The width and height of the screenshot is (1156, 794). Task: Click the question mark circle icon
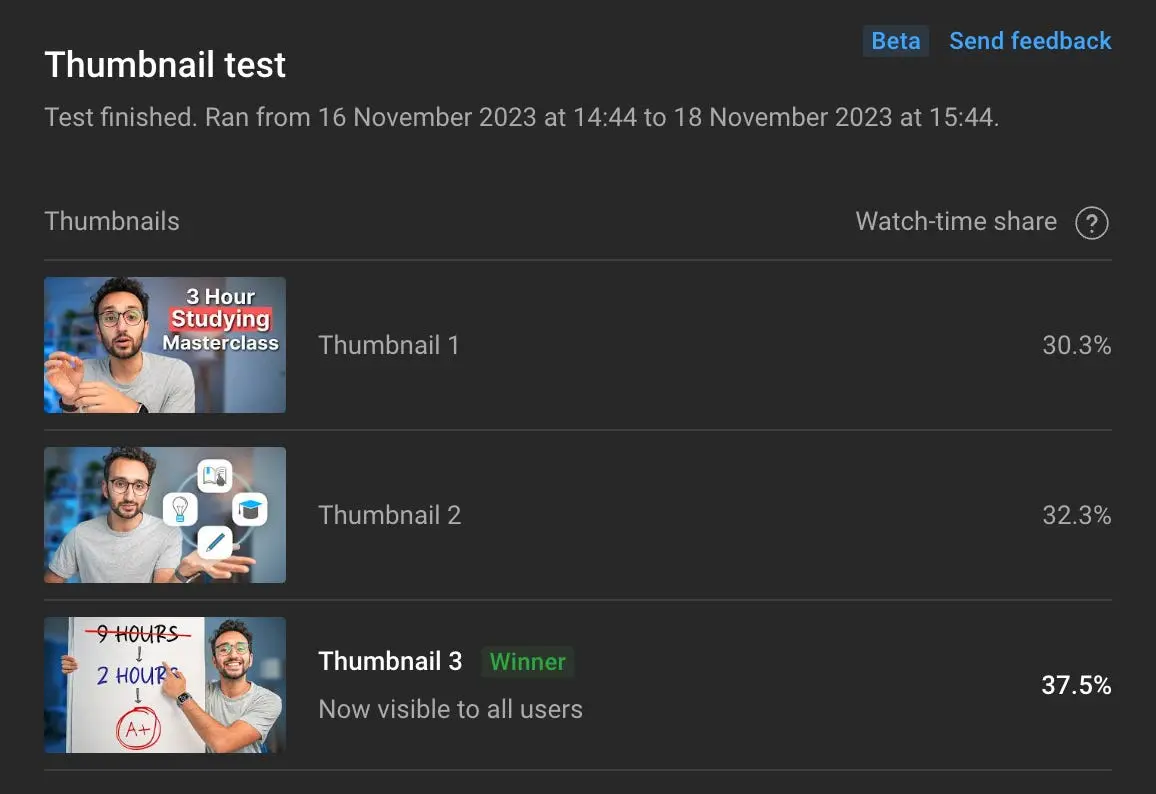[1092, 223]
